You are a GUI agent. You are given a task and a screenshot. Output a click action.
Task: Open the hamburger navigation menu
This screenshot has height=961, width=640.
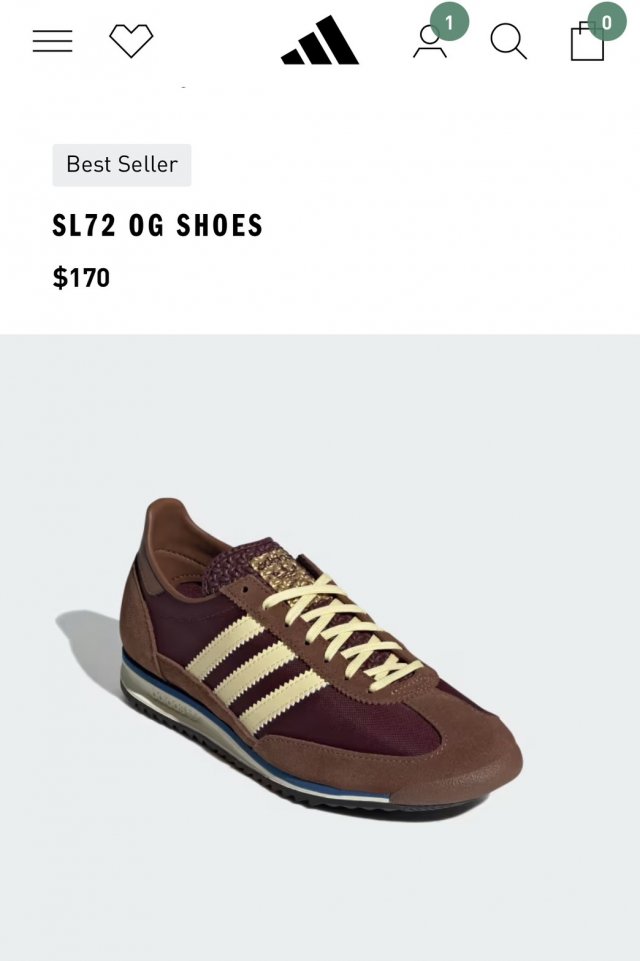pyautogui.click(x=52, y=41)
